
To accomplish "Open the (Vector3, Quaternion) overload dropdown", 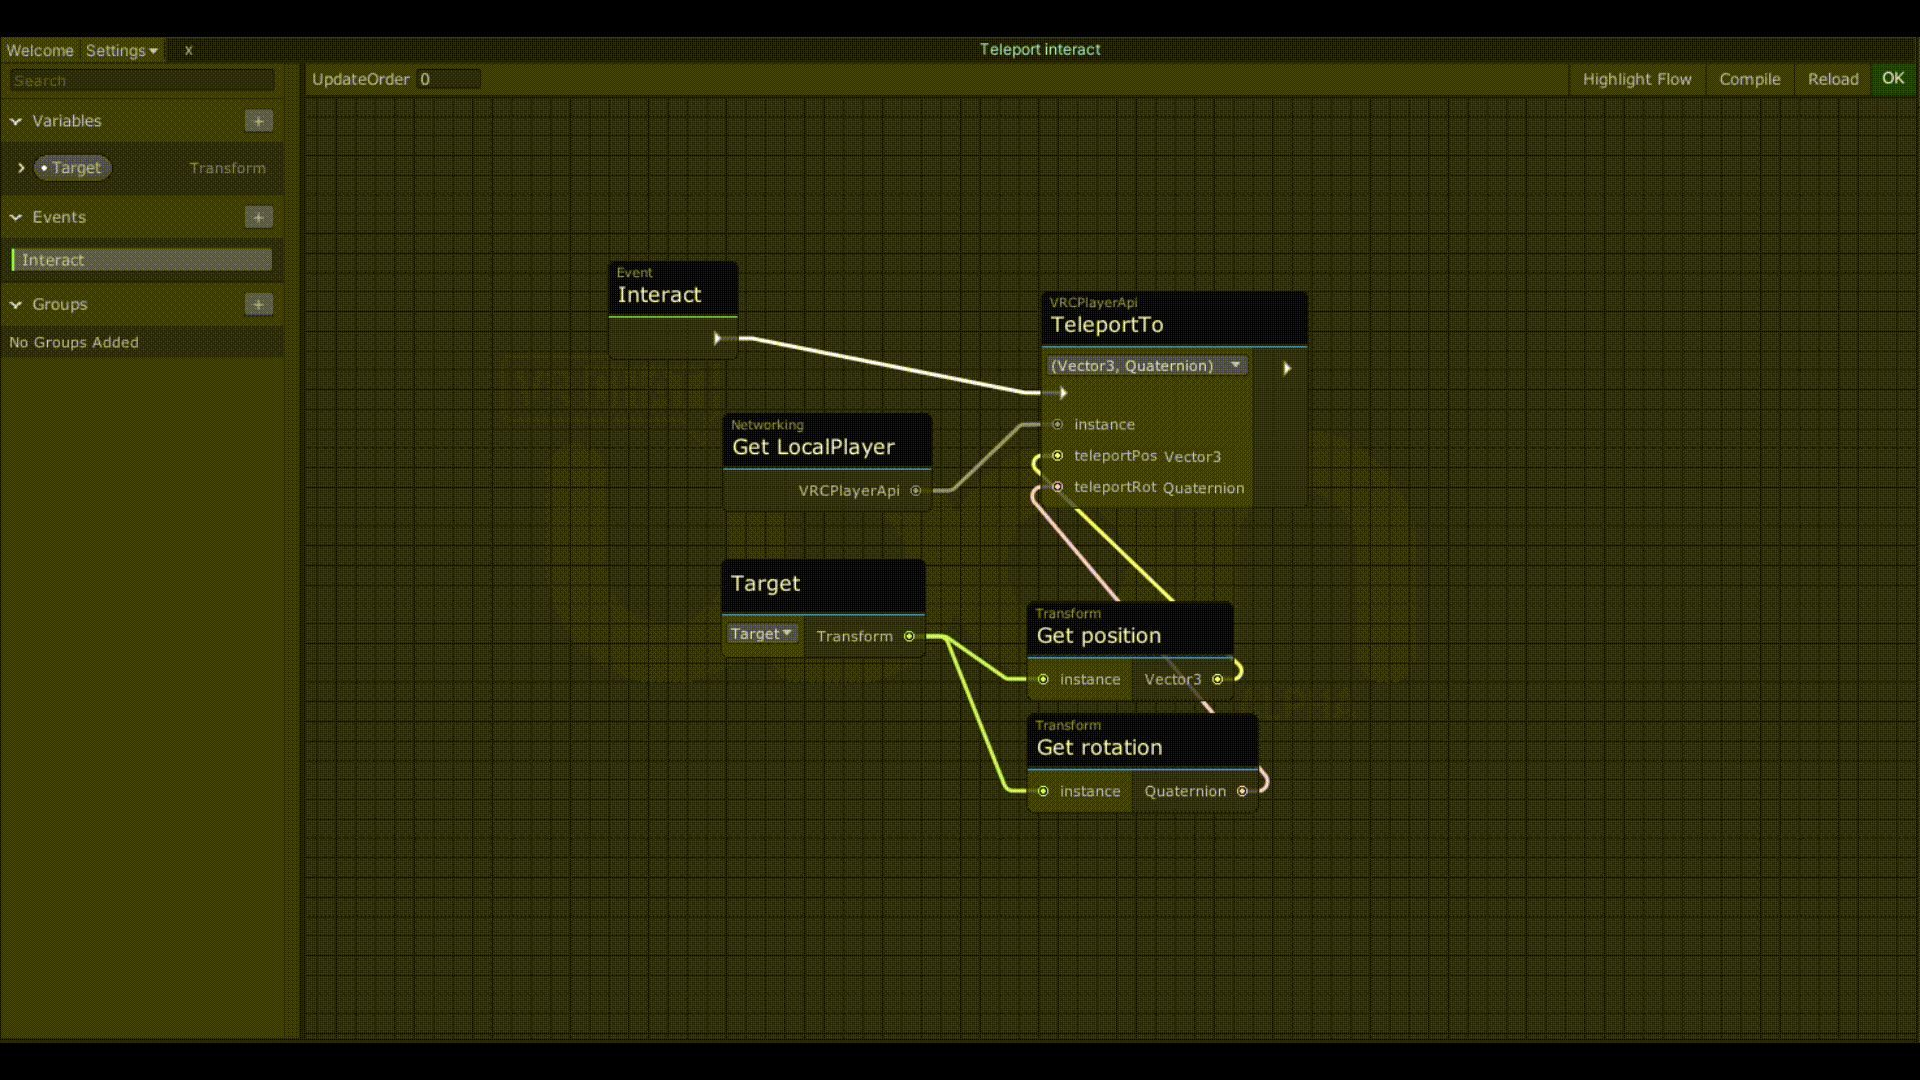I will [x=1146, y=366].
